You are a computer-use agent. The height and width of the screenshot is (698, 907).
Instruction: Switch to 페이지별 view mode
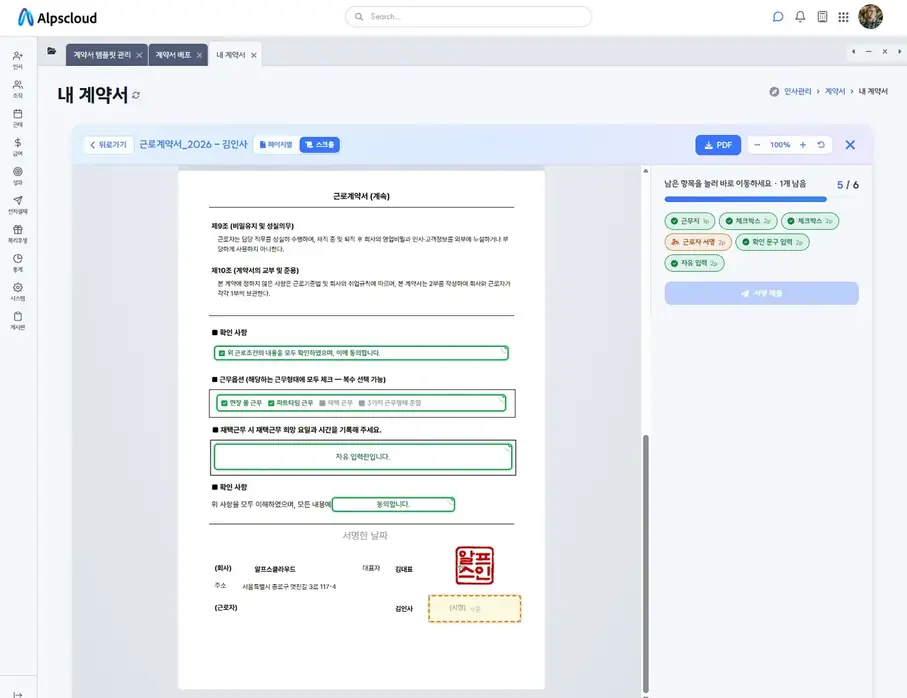tap(276, 145)
